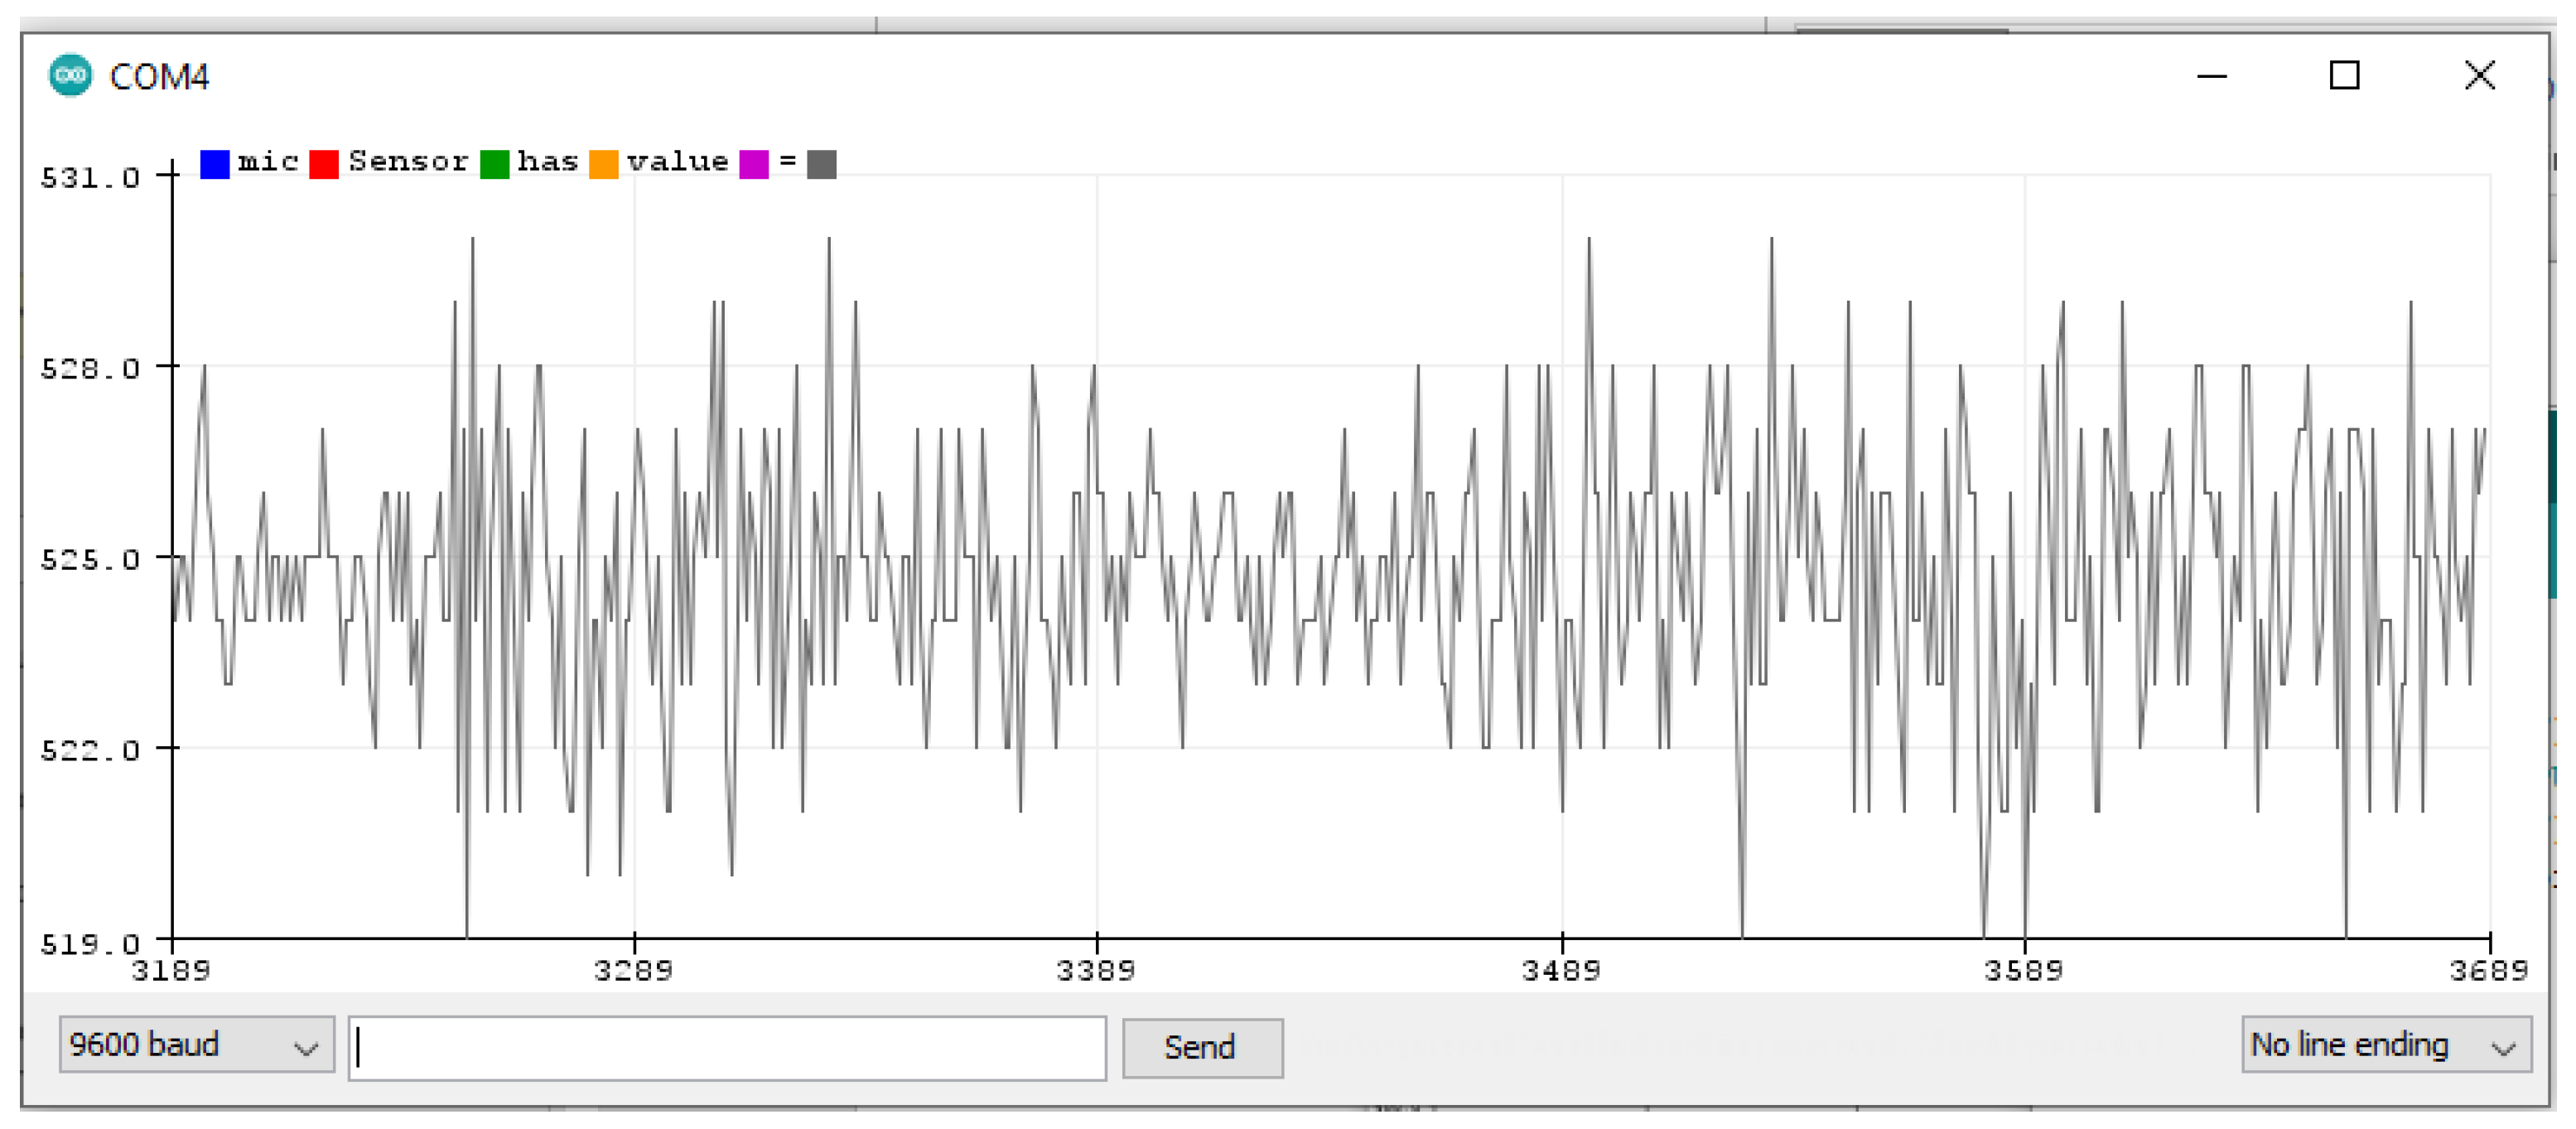This screenshot has width=2576, height=1129.
Task: Click the gray legend swatch
Action: (x=821, y=163)
